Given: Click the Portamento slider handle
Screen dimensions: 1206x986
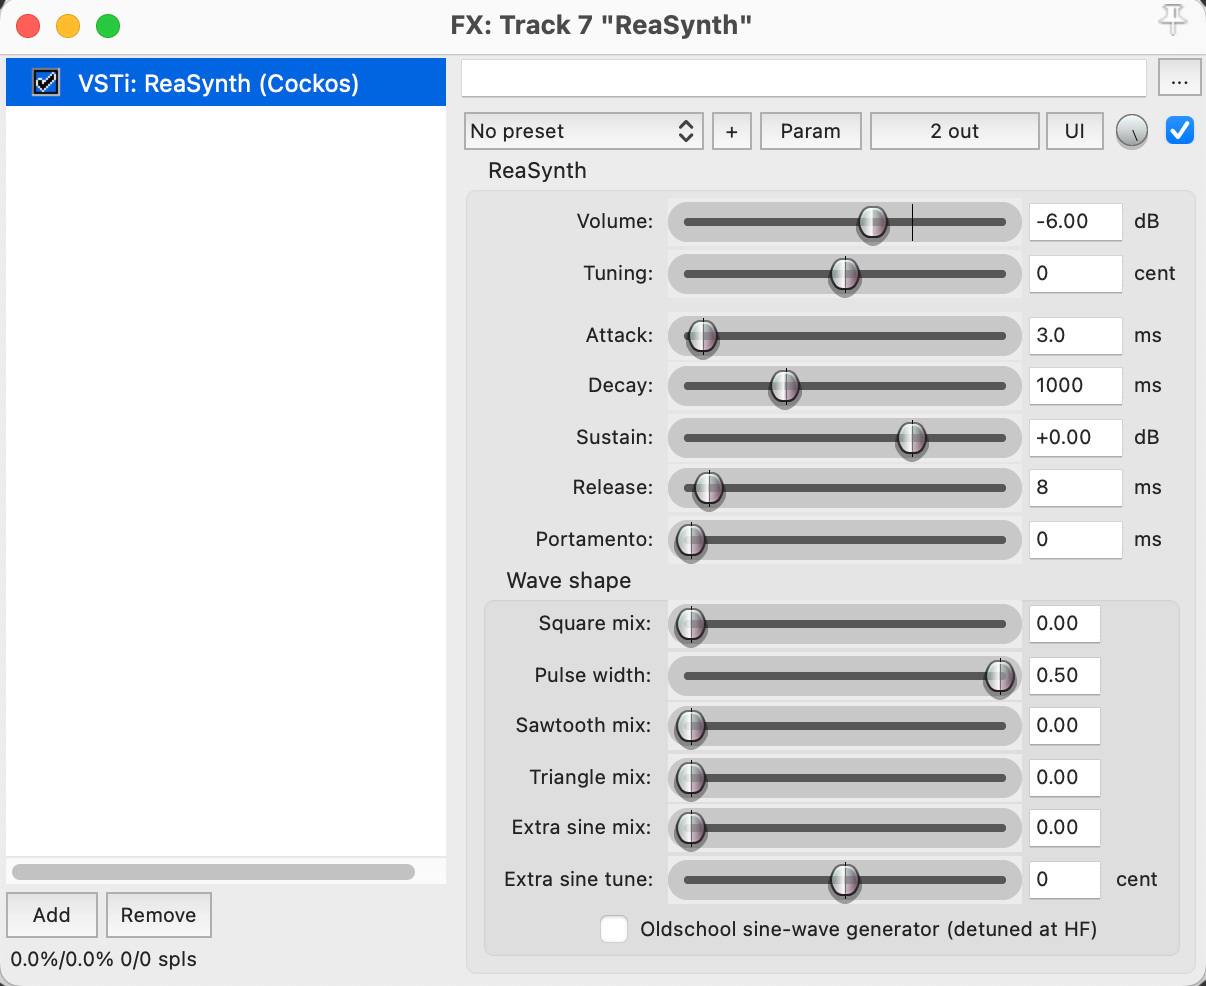Looking at the screenshot, I should pyautogui.click(x=691, y=541).
